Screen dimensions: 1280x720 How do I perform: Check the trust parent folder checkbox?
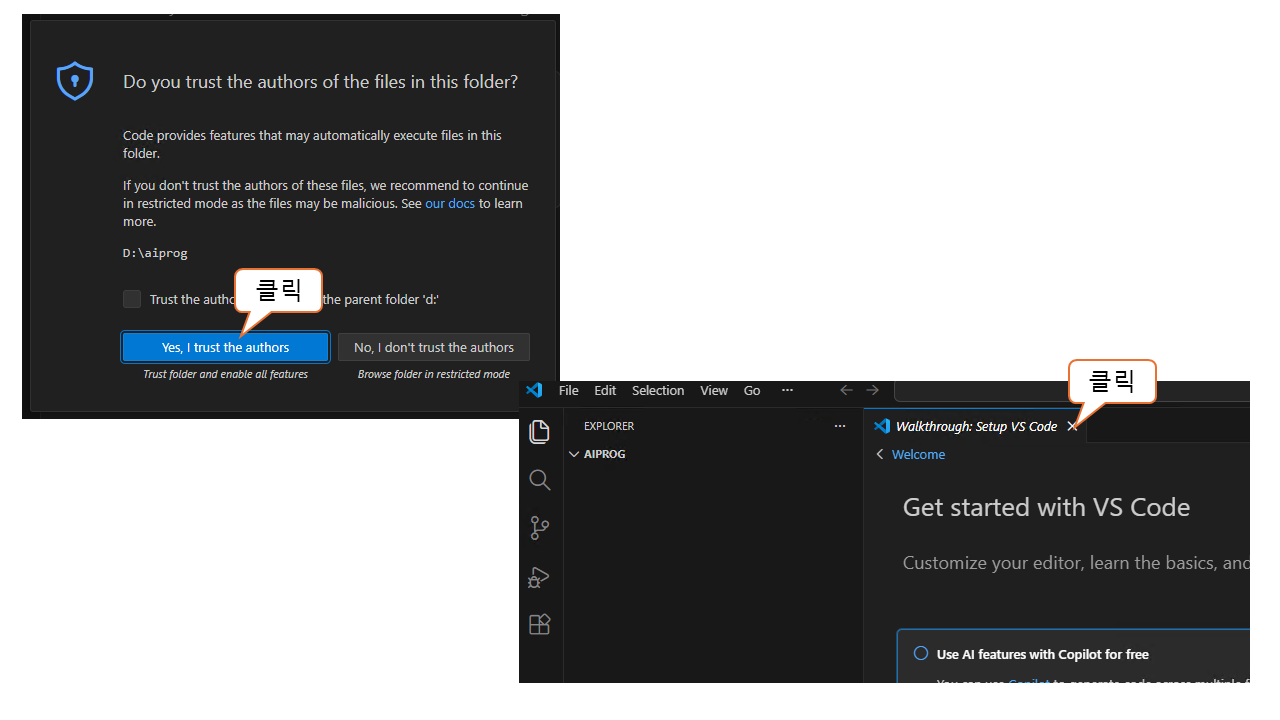pos(132,299)
